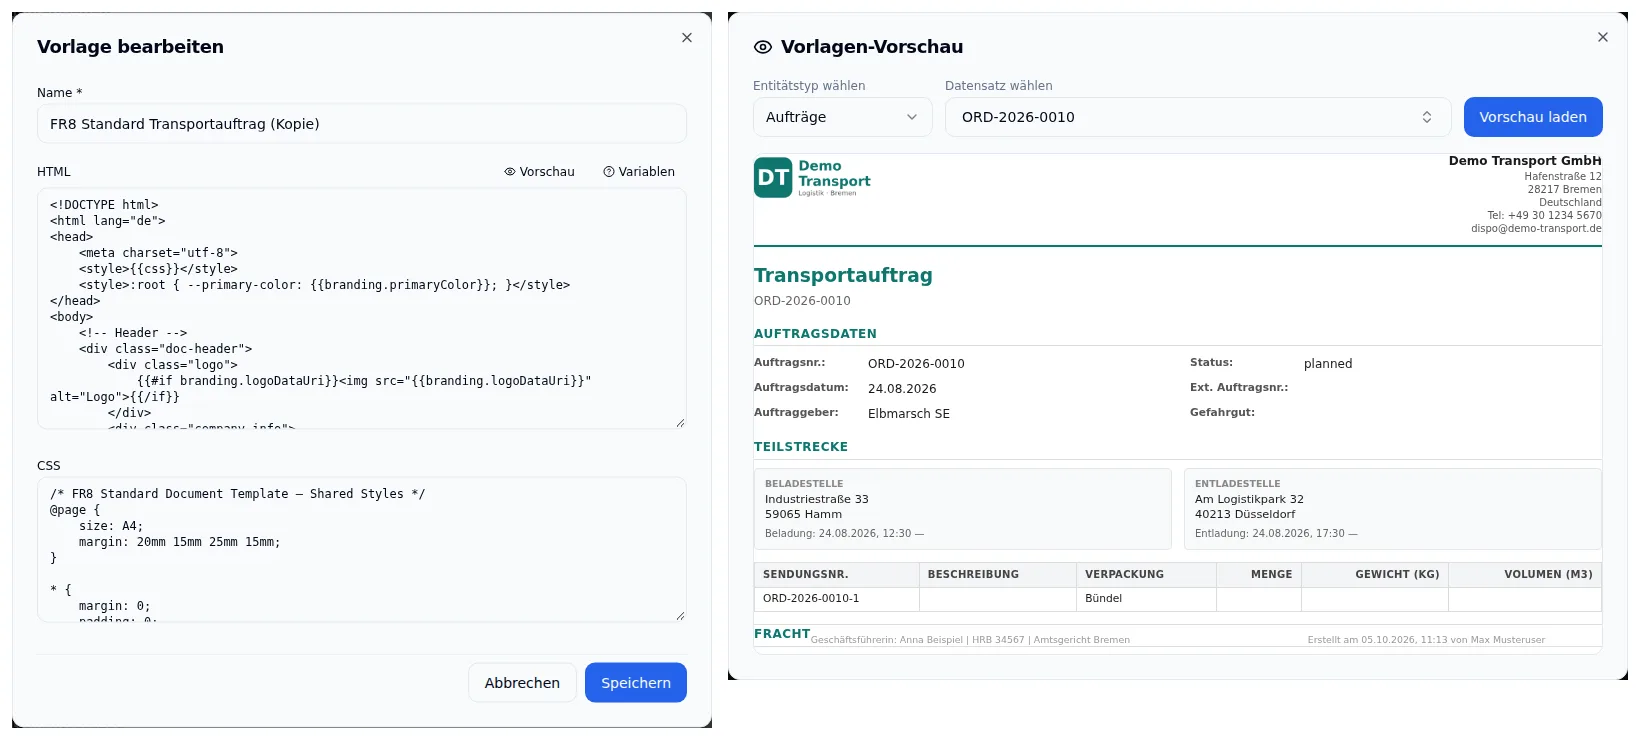
Task: Click the Industriestraße 33 address line
Action: 817,500
